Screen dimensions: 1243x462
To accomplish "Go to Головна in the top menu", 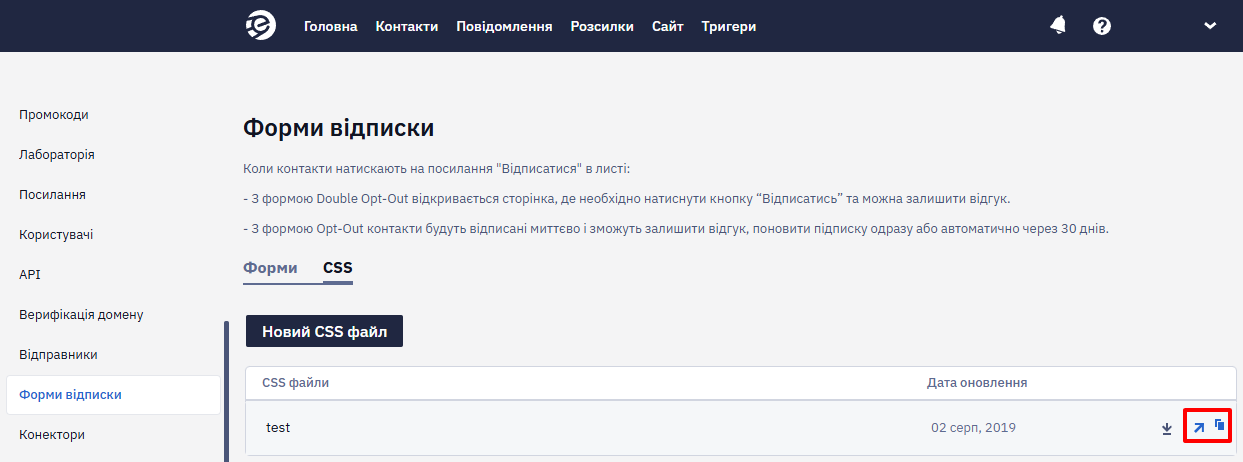I will [x=330, y=26].
